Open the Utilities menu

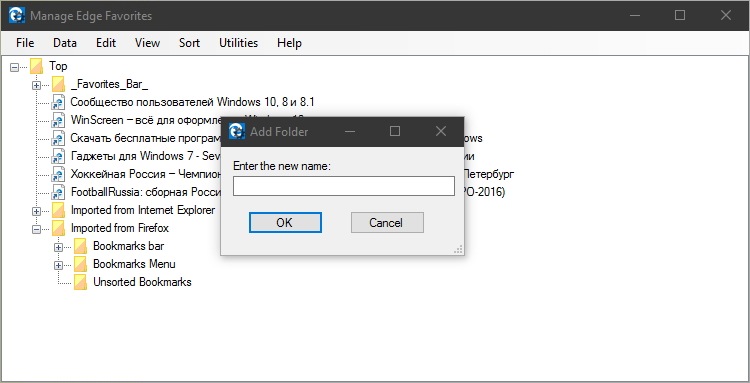[238, 43]
